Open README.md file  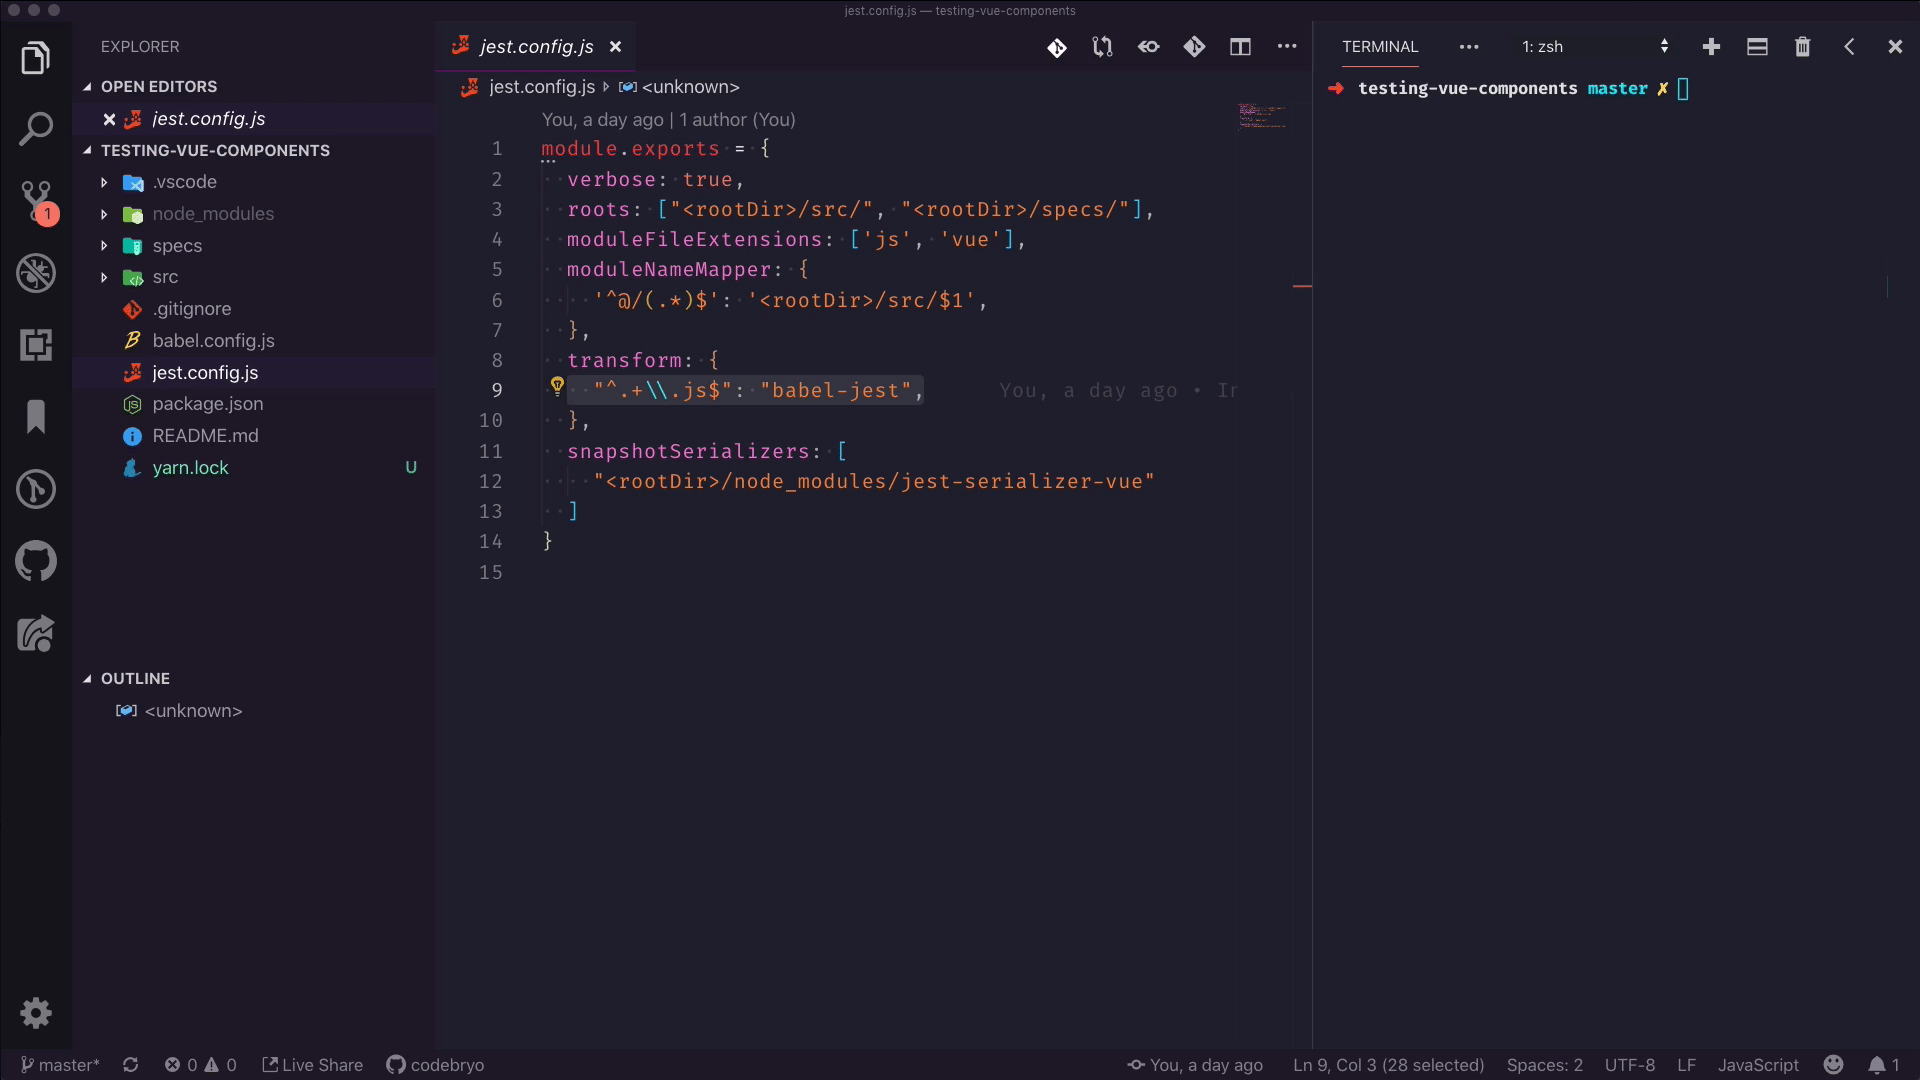pos(204,436)
